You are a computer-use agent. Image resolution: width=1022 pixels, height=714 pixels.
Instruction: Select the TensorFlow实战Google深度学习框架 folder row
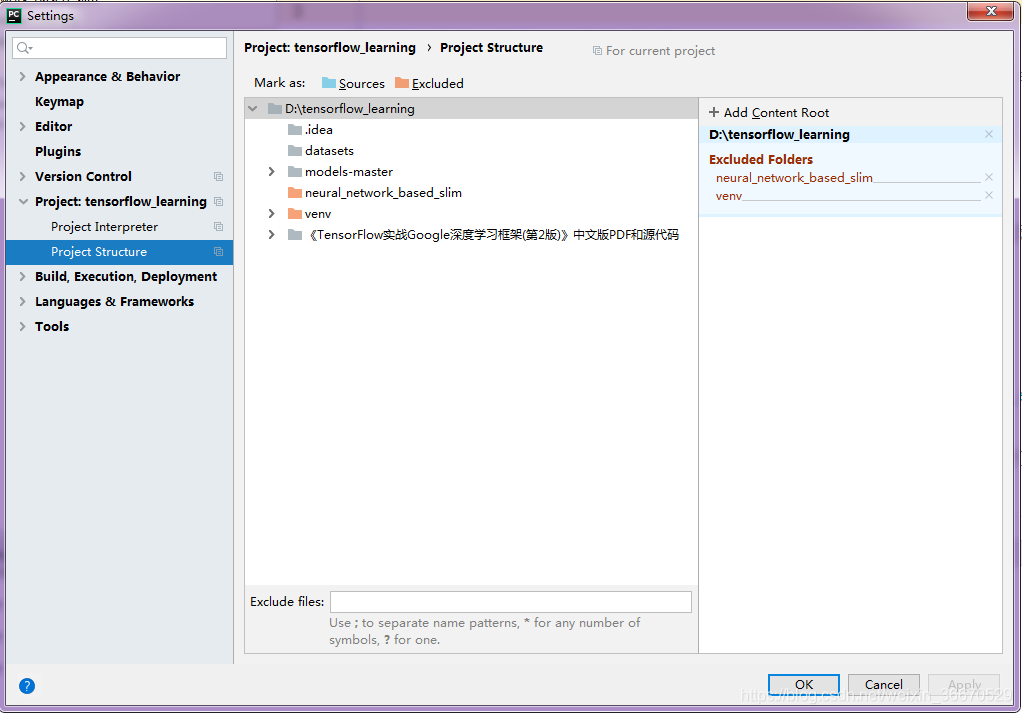coord(471,235)
